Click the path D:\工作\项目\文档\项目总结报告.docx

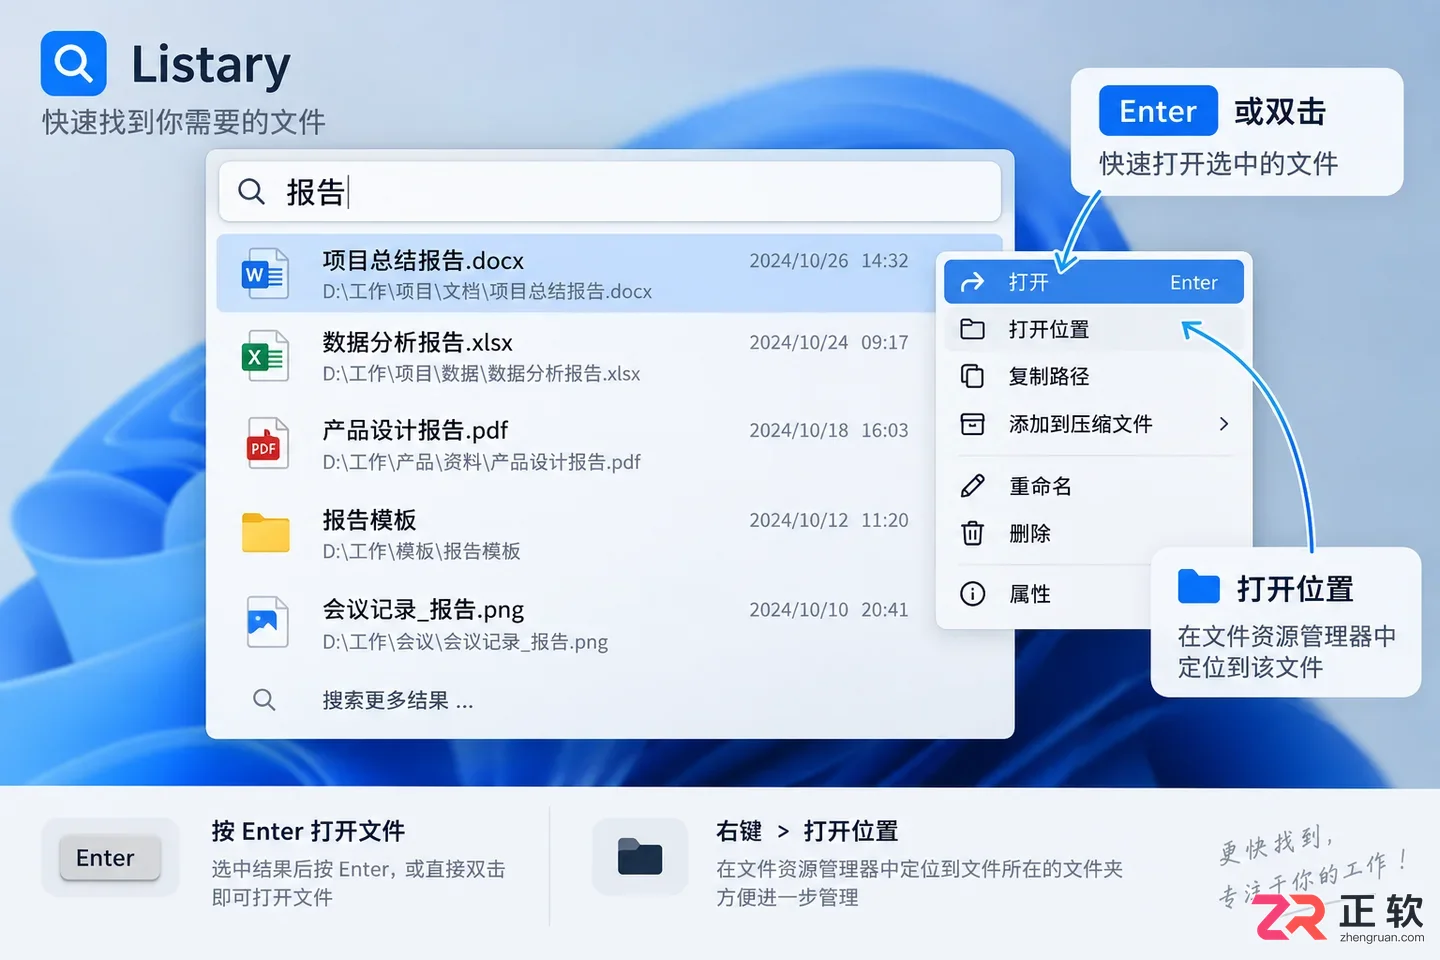coord(487,292)
